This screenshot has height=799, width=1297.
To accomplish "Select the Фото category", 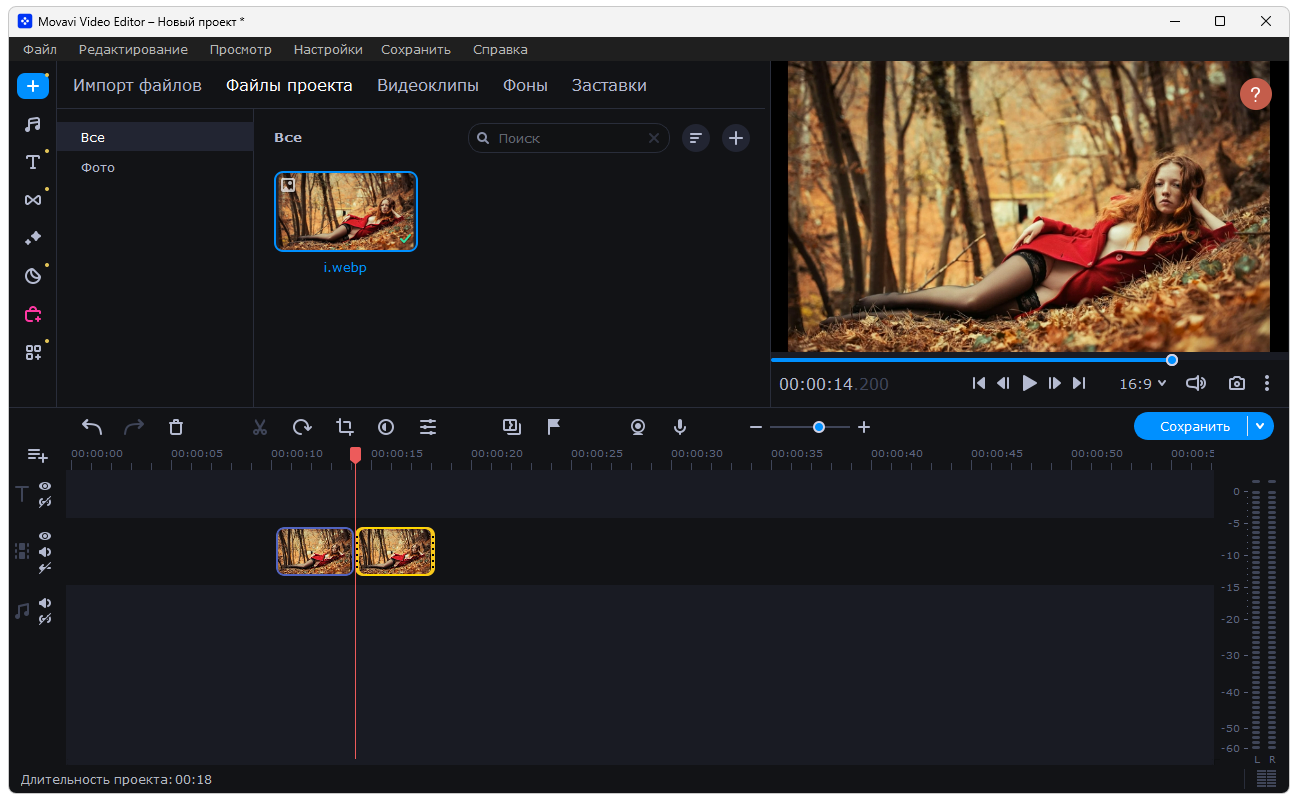I will [155, 167].
